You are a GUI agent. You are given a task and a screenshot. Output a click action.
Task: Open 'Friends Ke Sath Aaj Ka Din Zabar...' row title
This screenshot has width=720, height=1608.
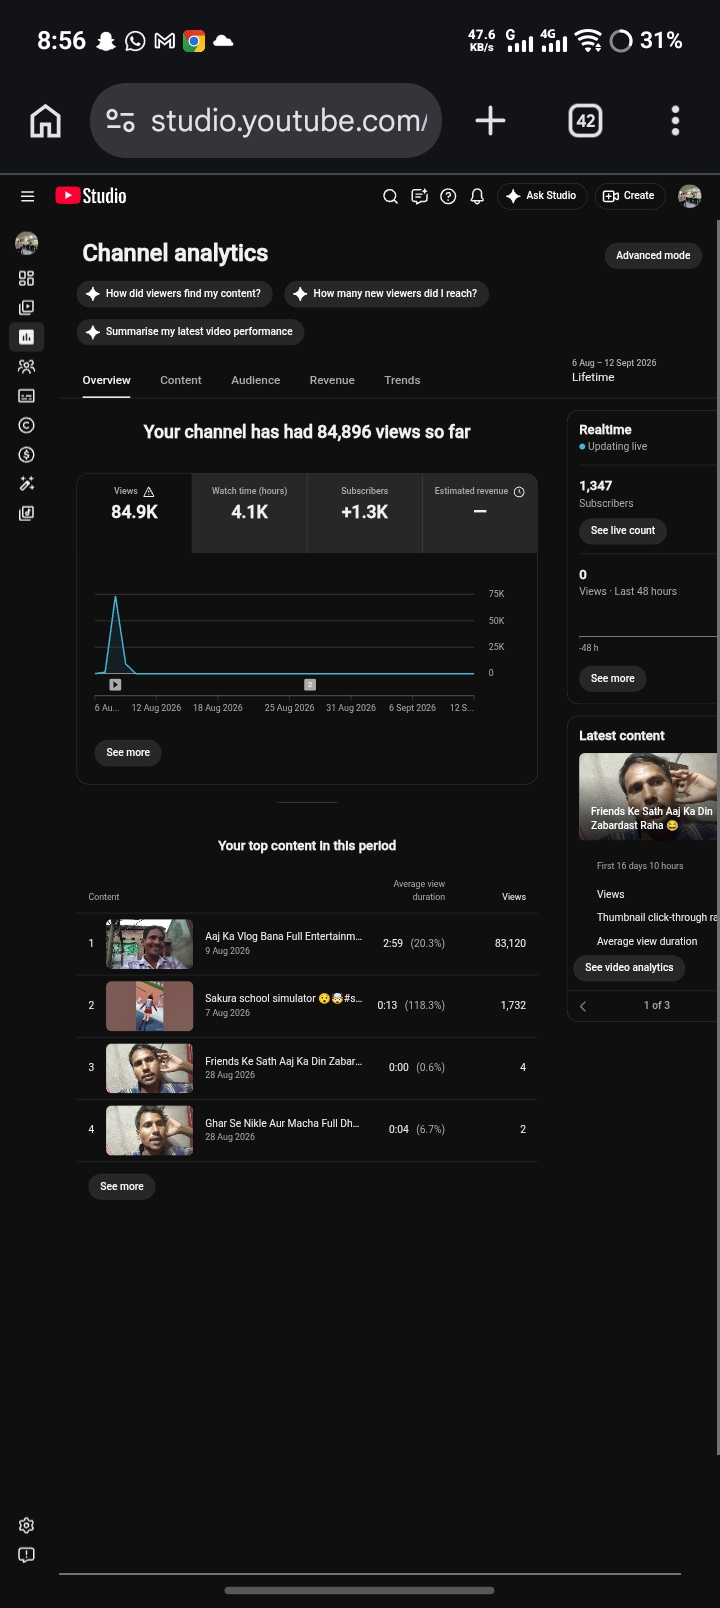pyautogui.click(x=283, y=1061)
